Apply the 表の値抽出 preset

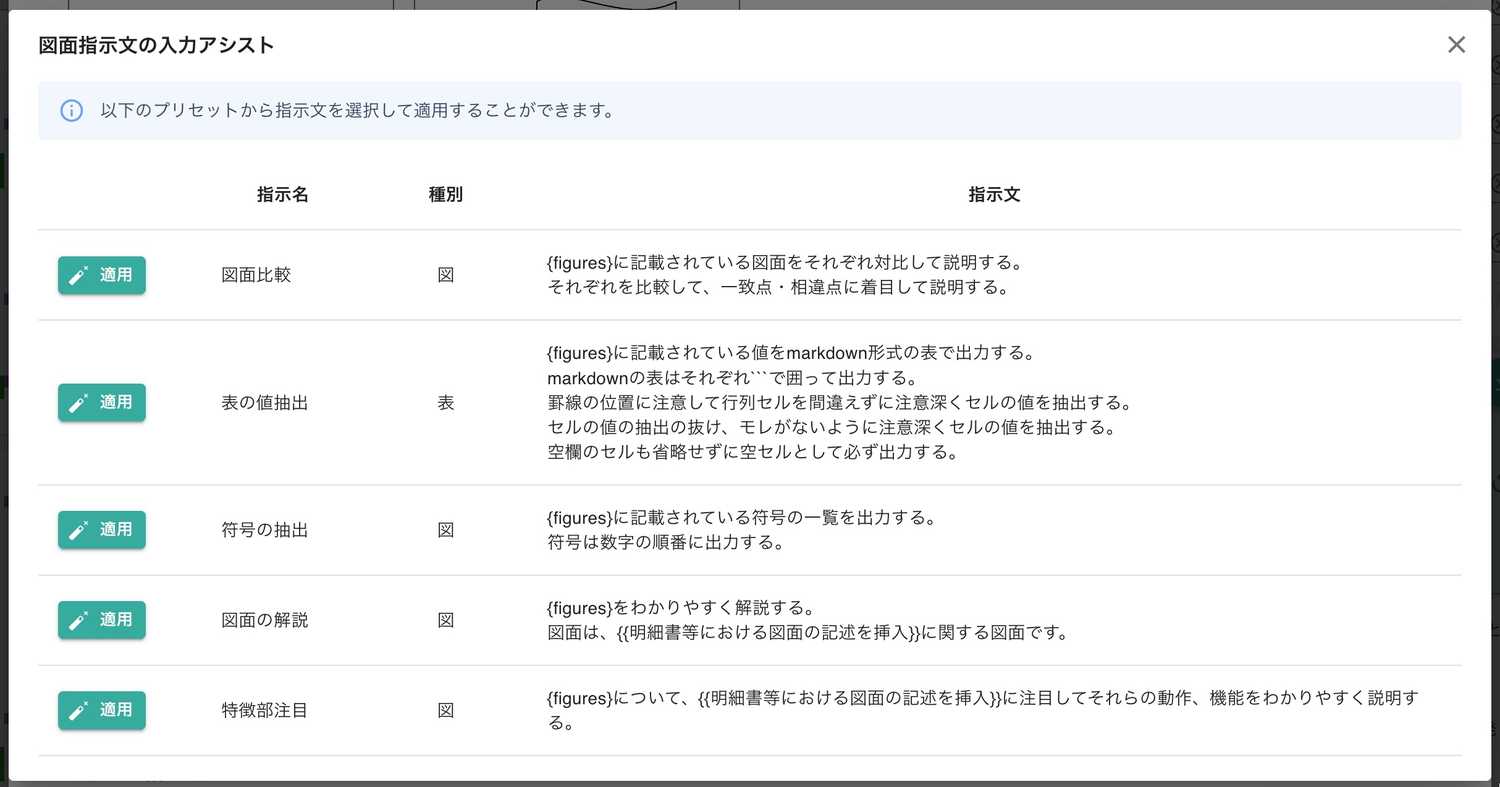tap(101, 402)
